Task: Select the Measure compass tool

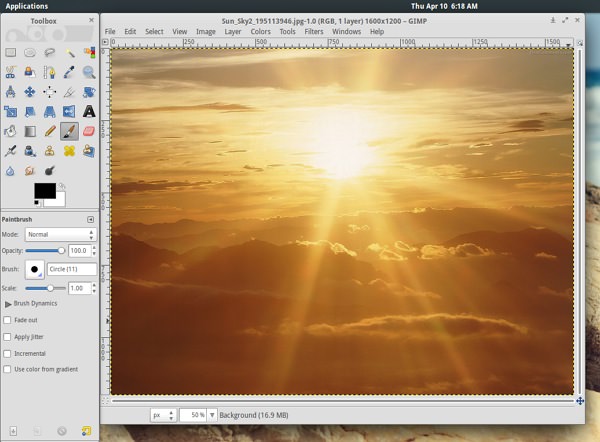Action: pyautogui.click(x=10, y=92)
